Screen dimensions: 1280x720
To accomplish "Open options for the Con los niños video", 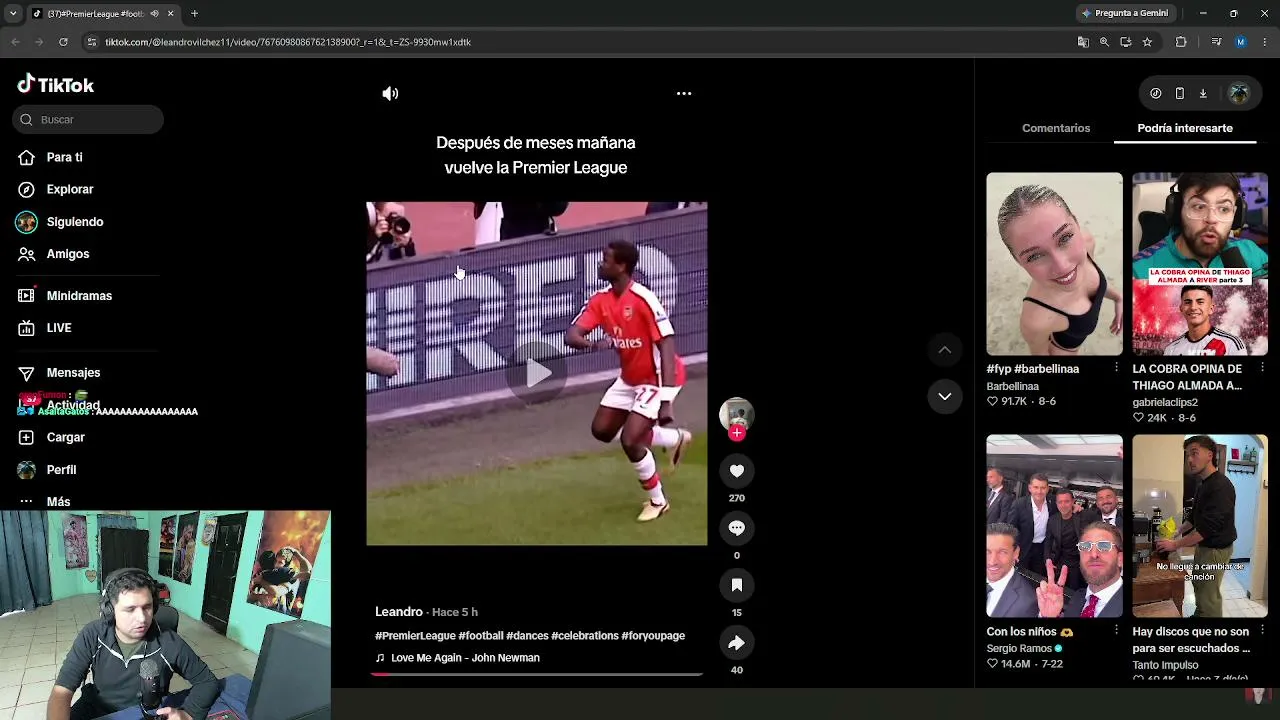I will 1116,631.
